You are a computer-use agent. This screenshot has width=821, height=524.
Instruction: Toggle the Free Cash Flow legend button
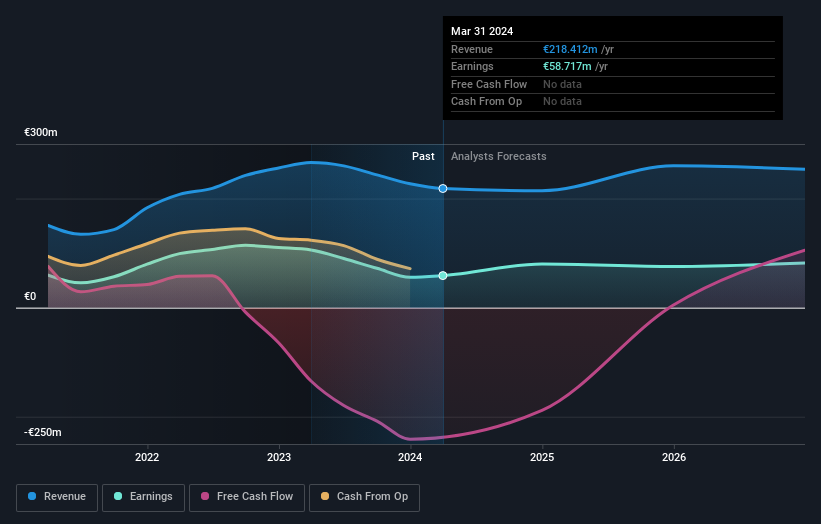(x=247, y=497)
